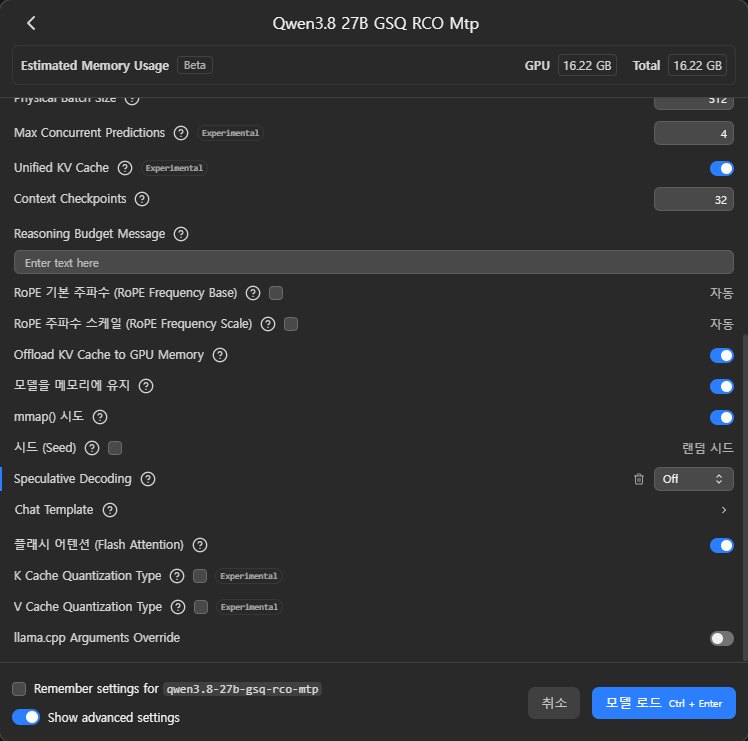
Task: Open help for Chat Template
Action: point(110,510)
